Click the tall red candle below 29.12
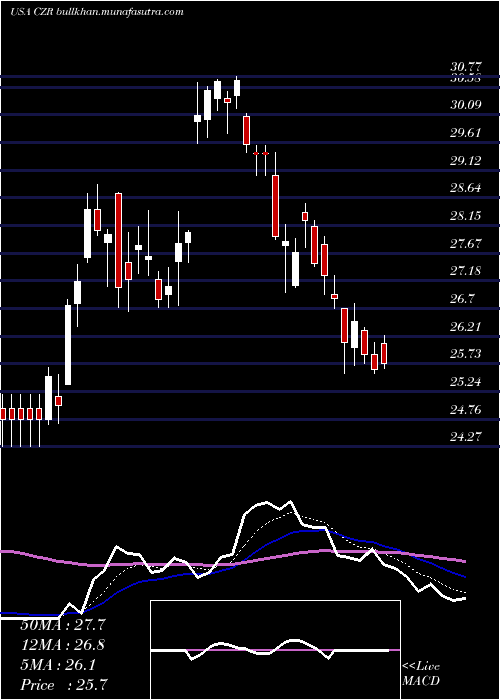 [275, 206]
